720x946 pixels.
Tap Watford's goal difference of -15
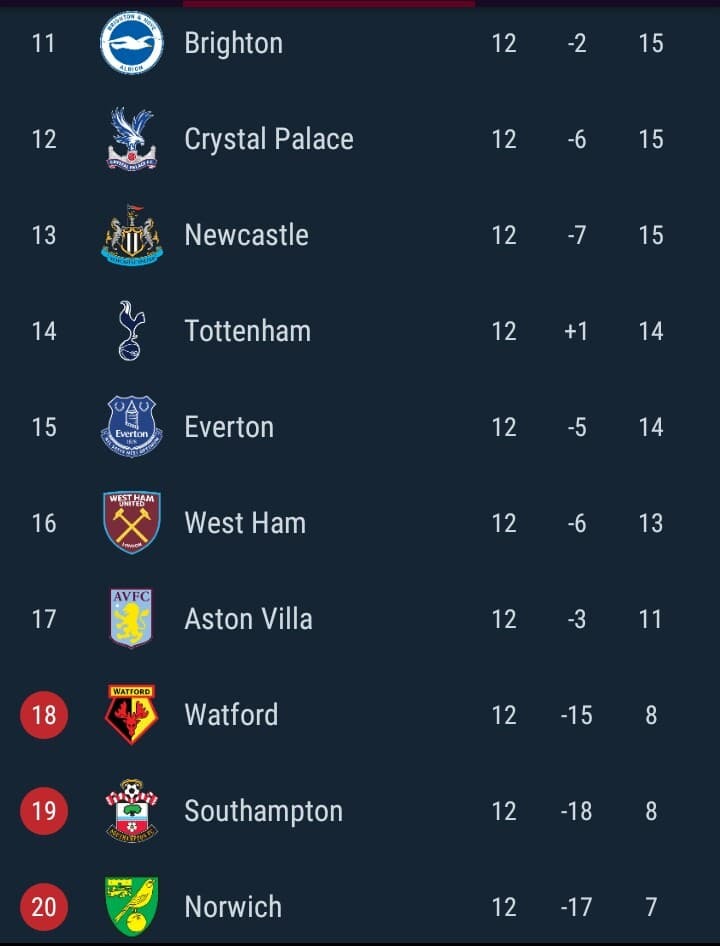pyautogui.click(x=576, y=716)
